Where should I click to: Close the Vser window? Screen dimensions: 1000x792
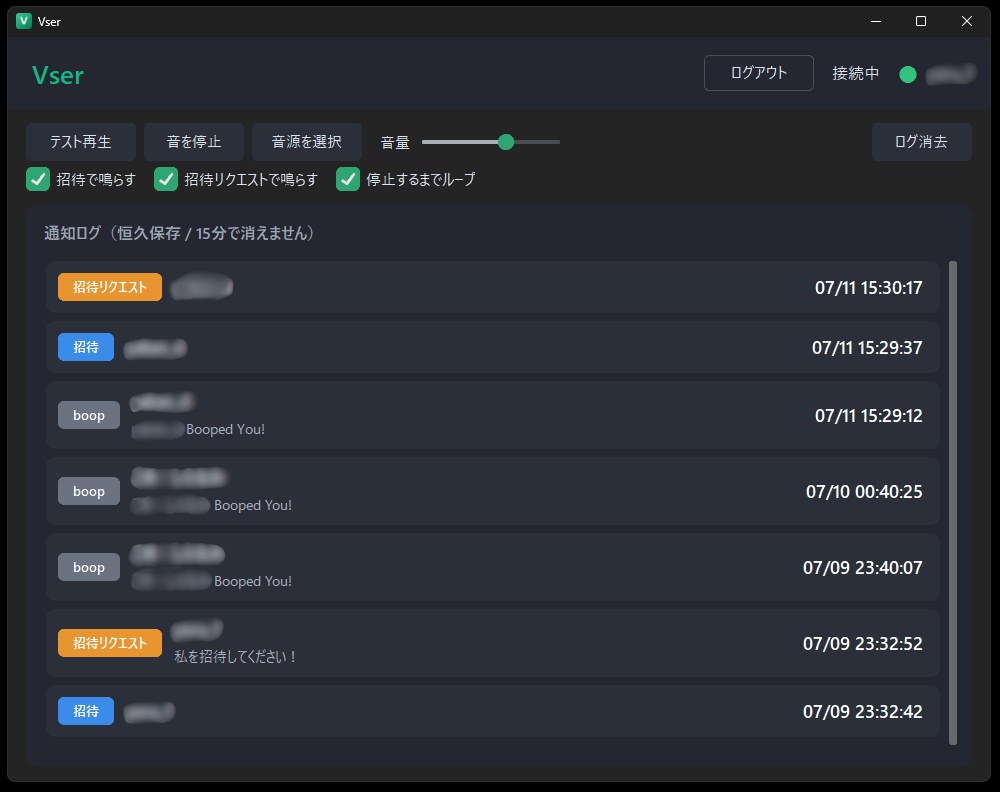967,21
